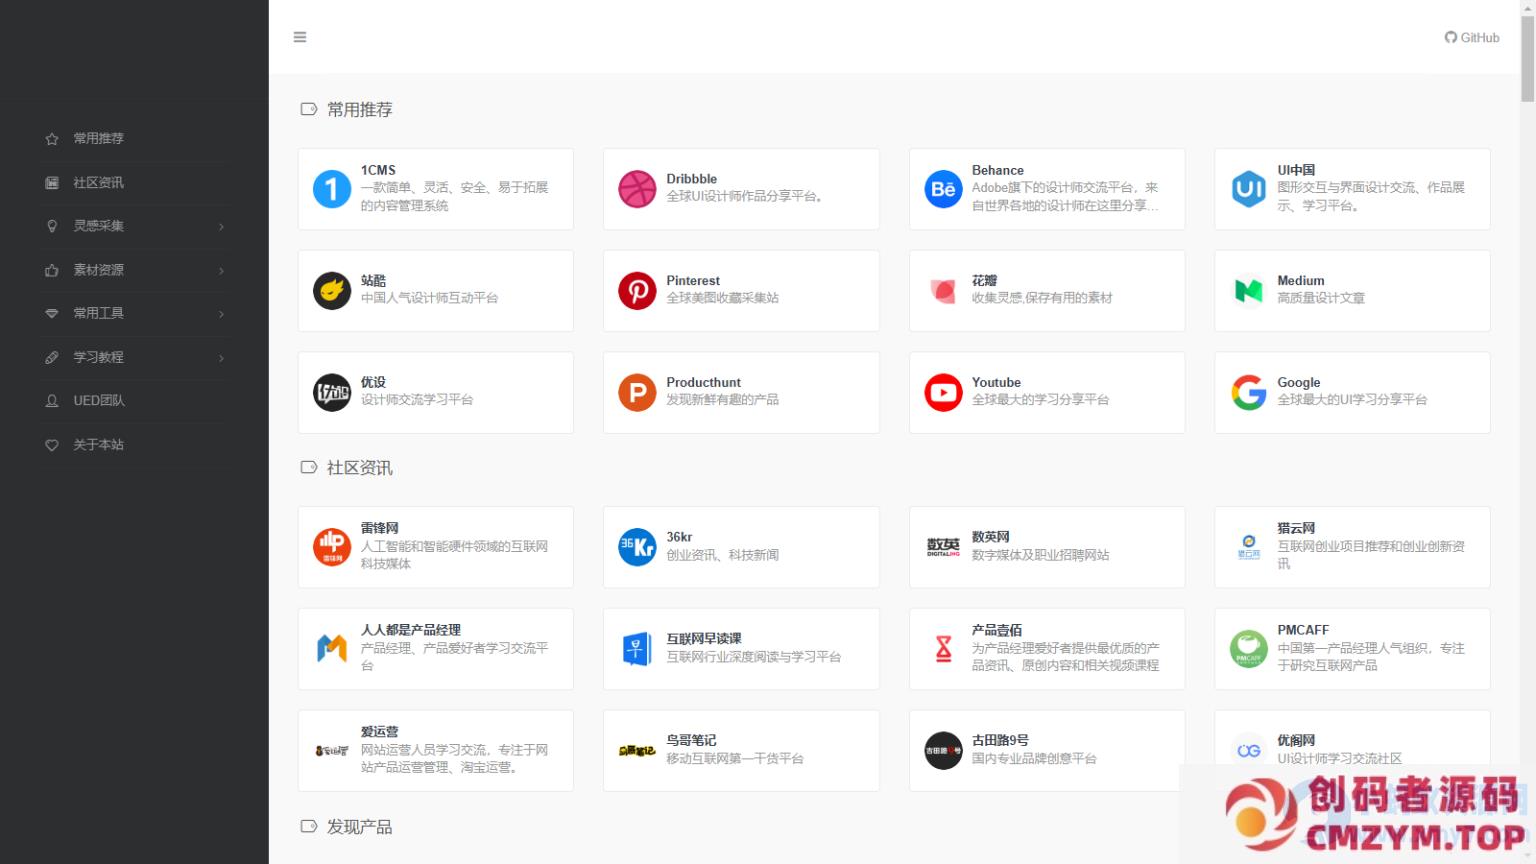Expand the 学习教程 chevron in sidebar

(221, 358)
